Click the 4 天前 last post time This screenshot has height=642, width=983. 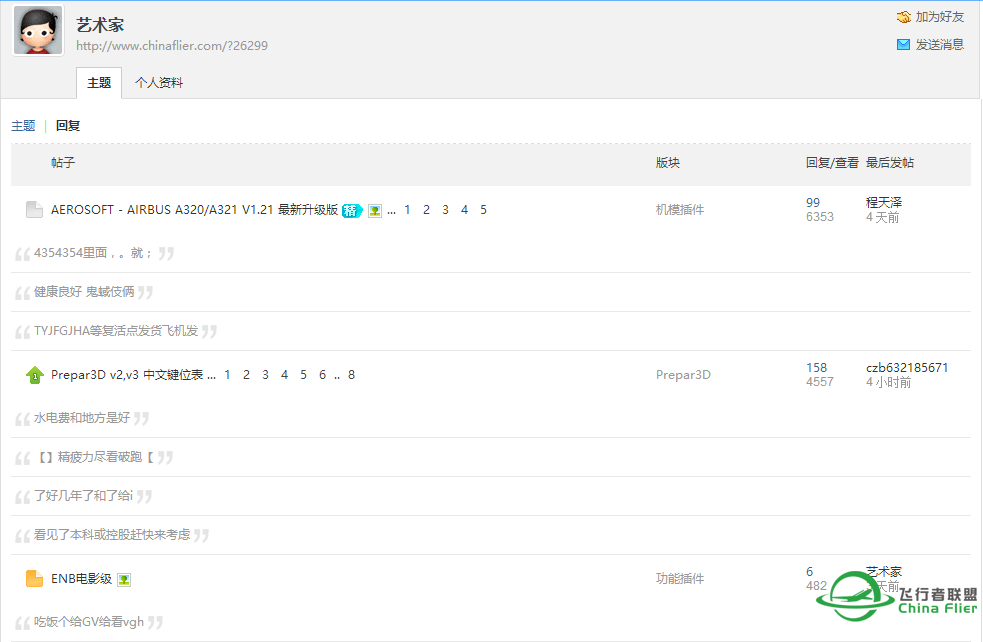coord(883,218)
